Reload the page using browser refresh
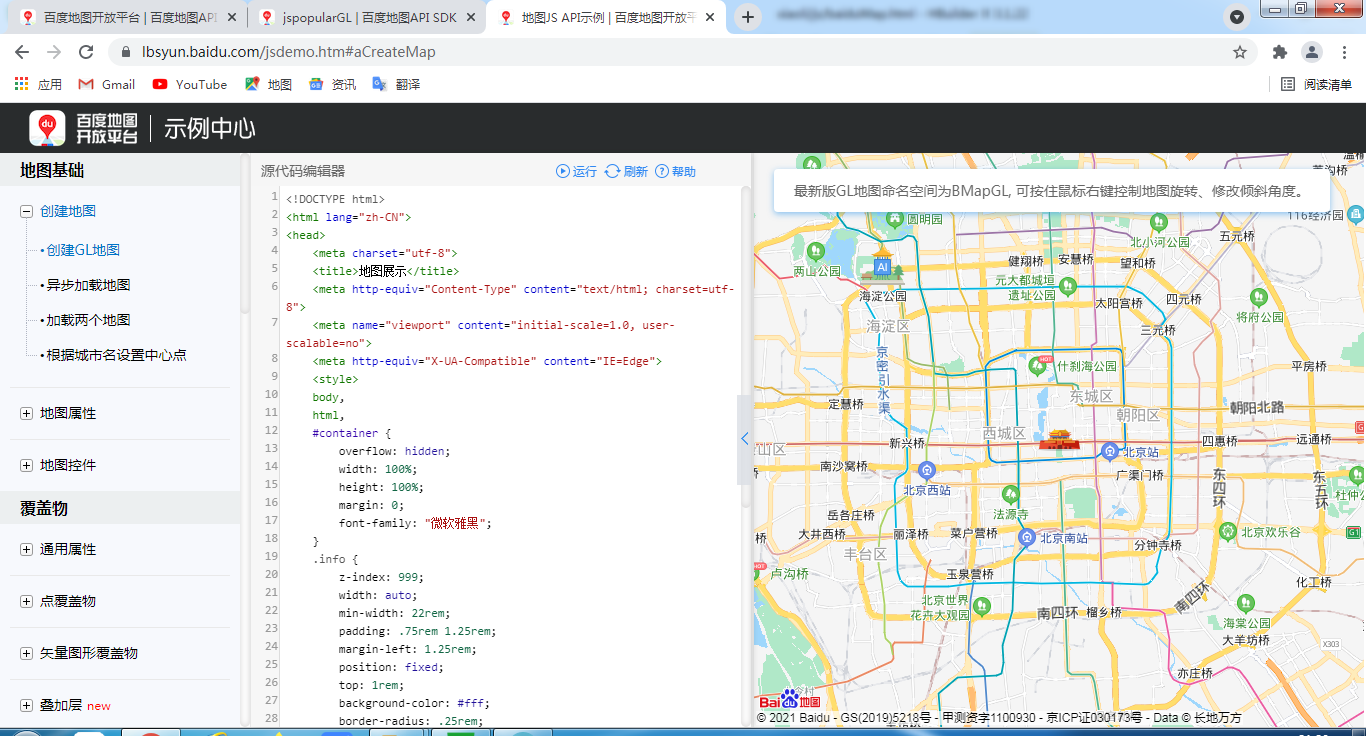This screenshot has height=736, width=1366. (x=86, y=52)
